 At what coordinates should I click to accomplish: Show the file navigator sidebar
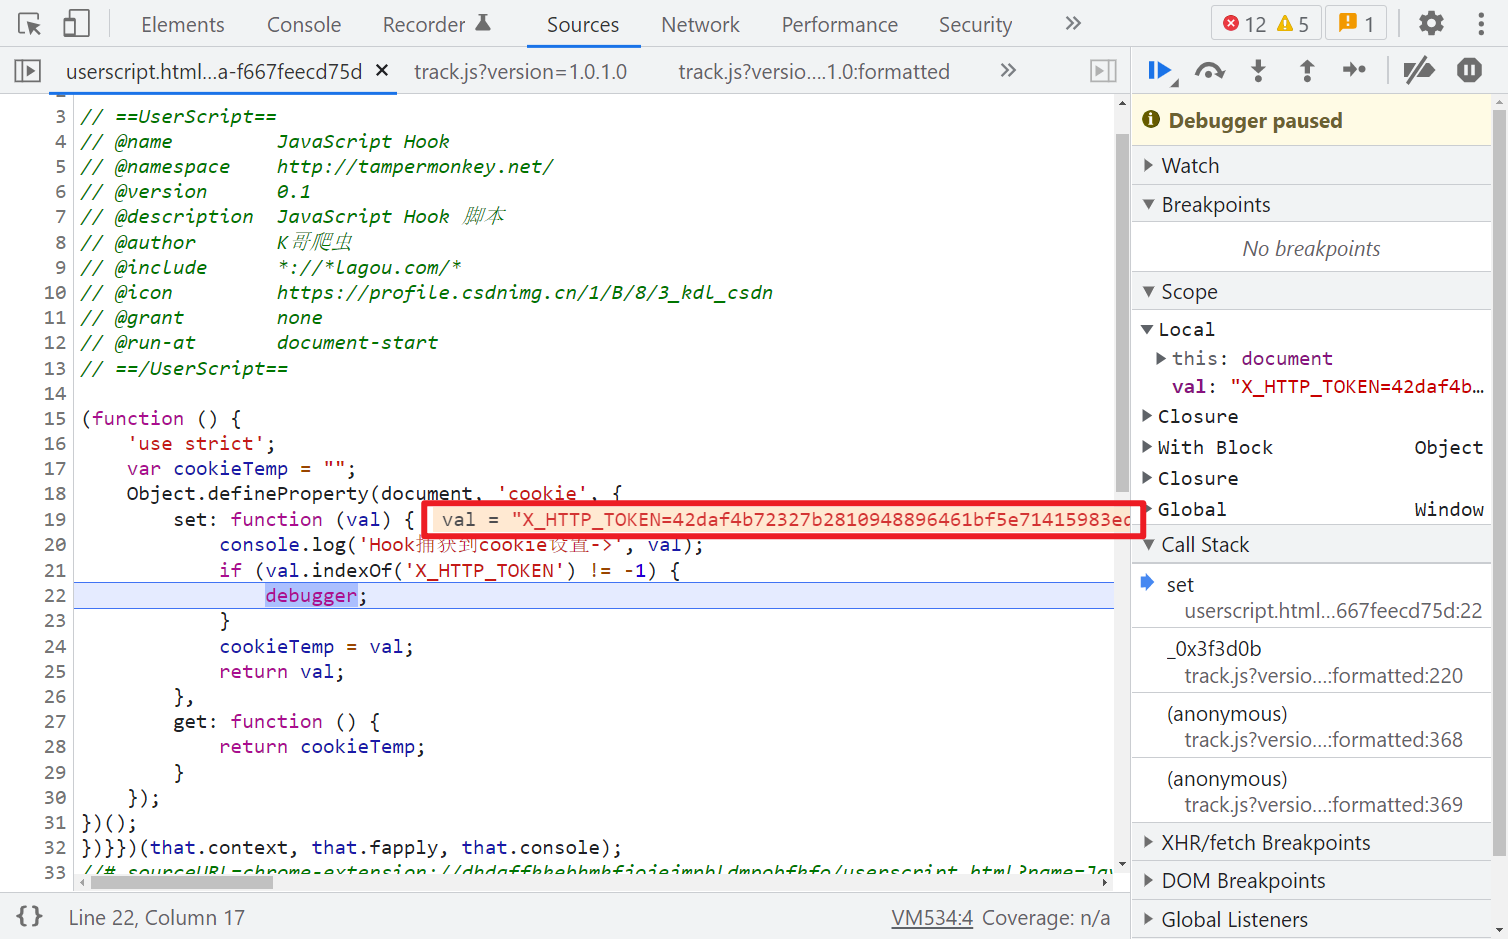(27, 71)
